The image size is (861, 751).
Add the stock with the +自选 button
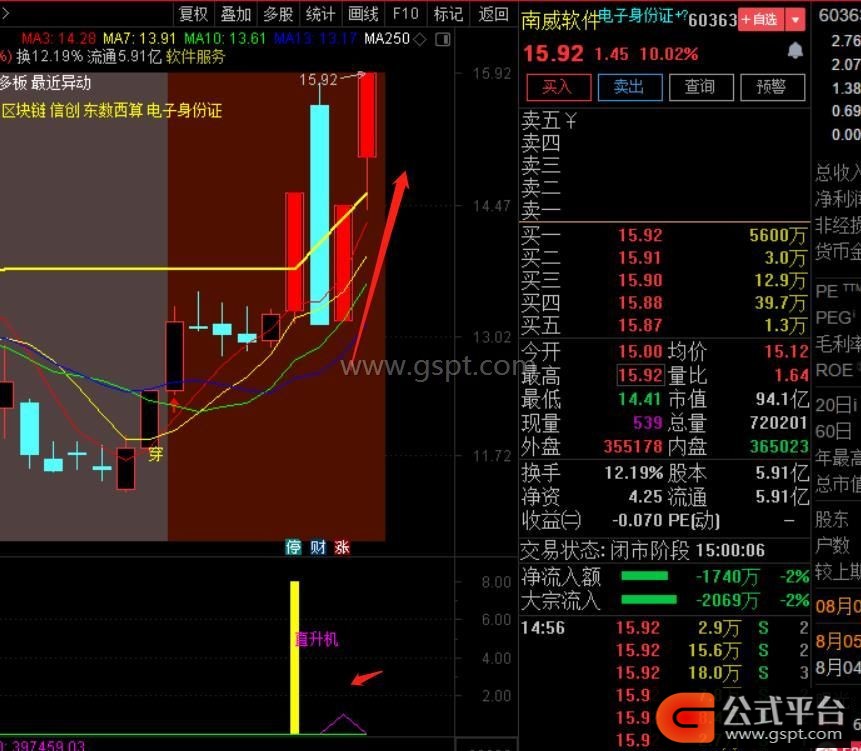click(x=762, y=20)
